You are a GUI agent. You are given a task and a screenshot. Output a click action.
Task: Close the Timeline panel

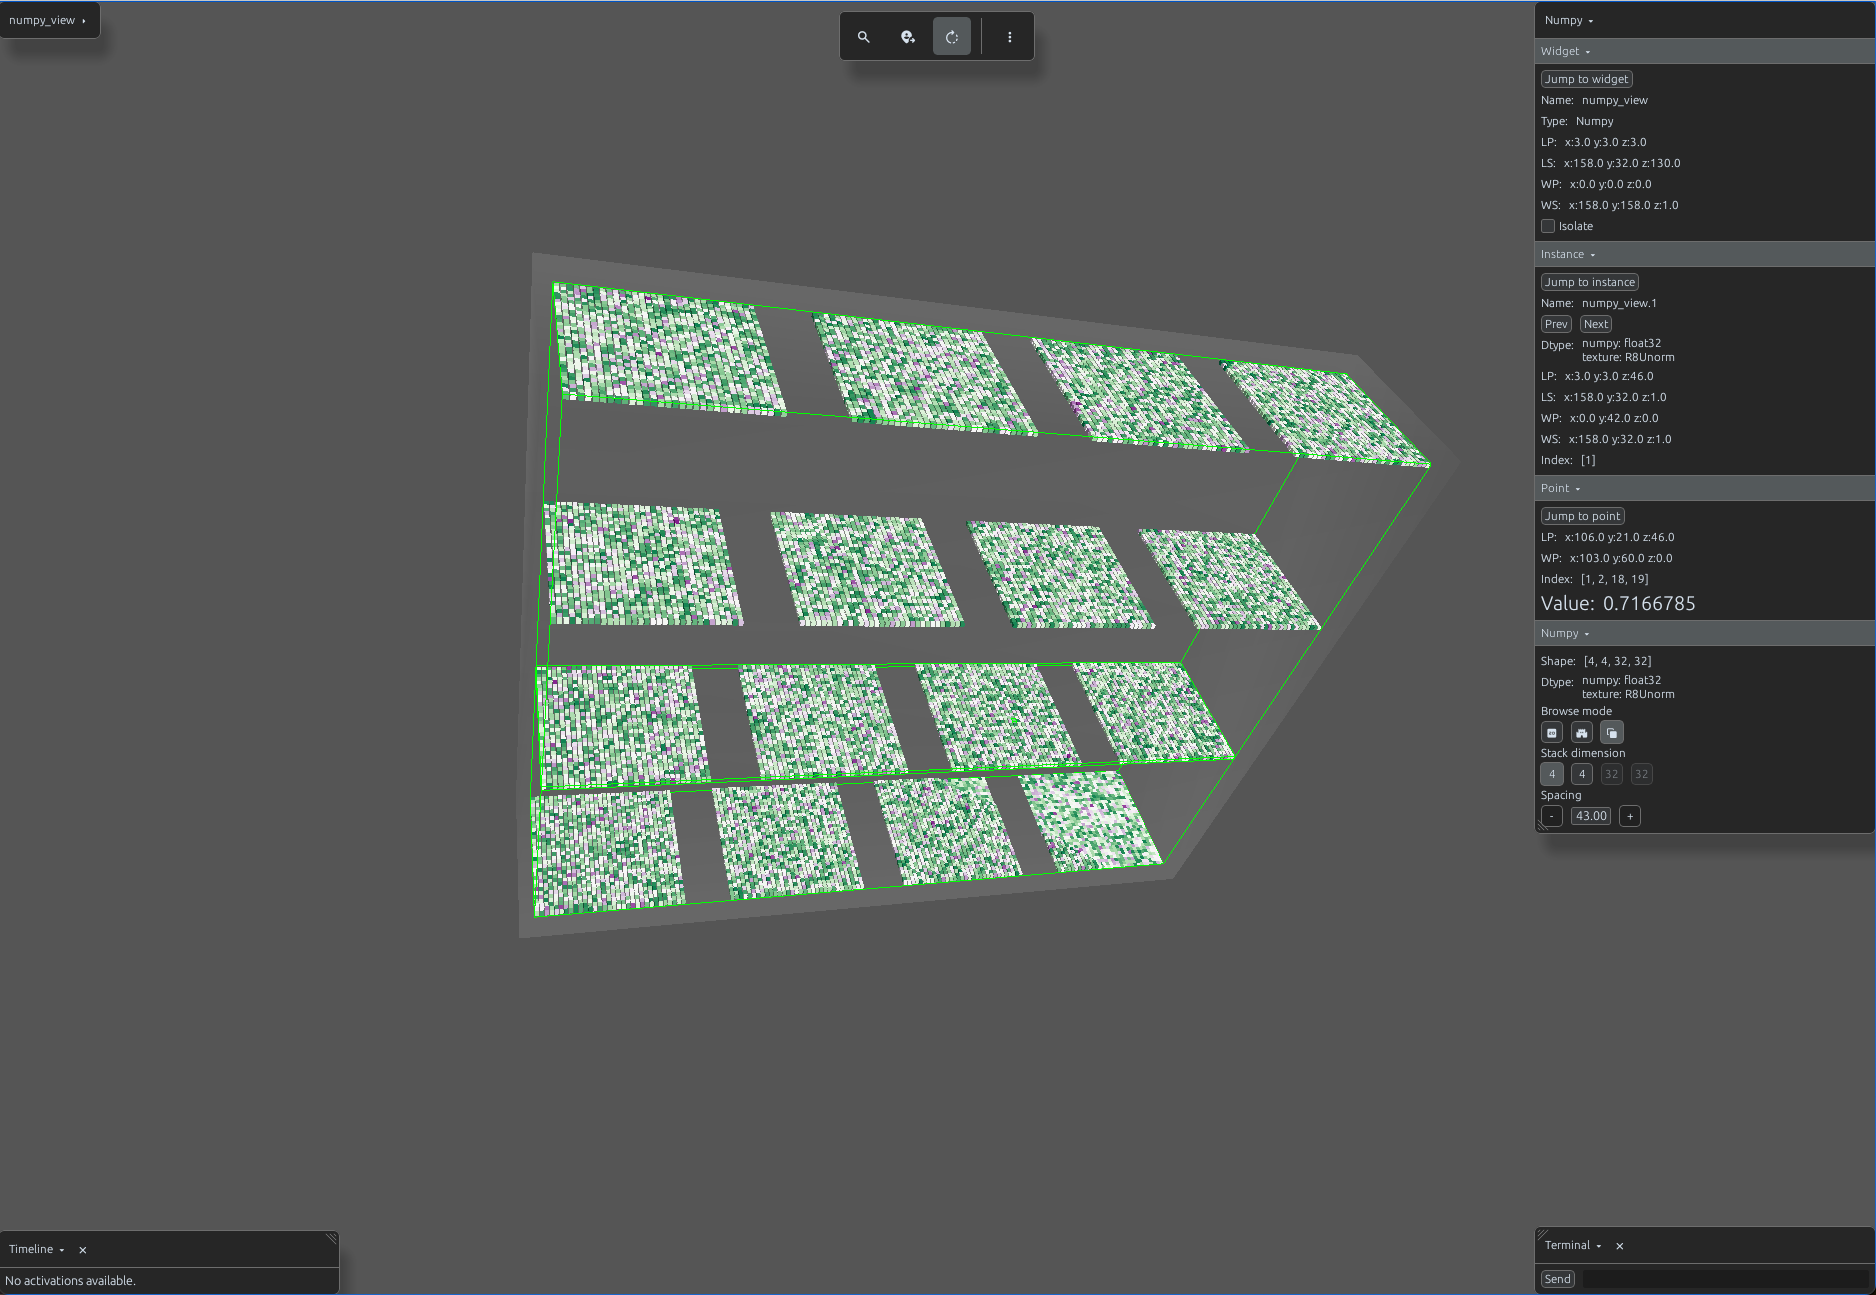pyautogui.click(x=83, y=1250)
